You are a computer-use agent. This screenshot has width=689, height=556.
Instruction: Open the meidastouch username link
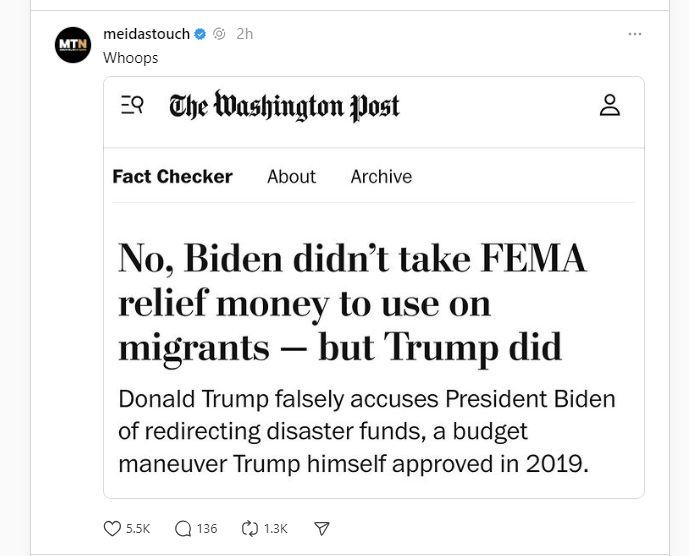click(146, 34)
